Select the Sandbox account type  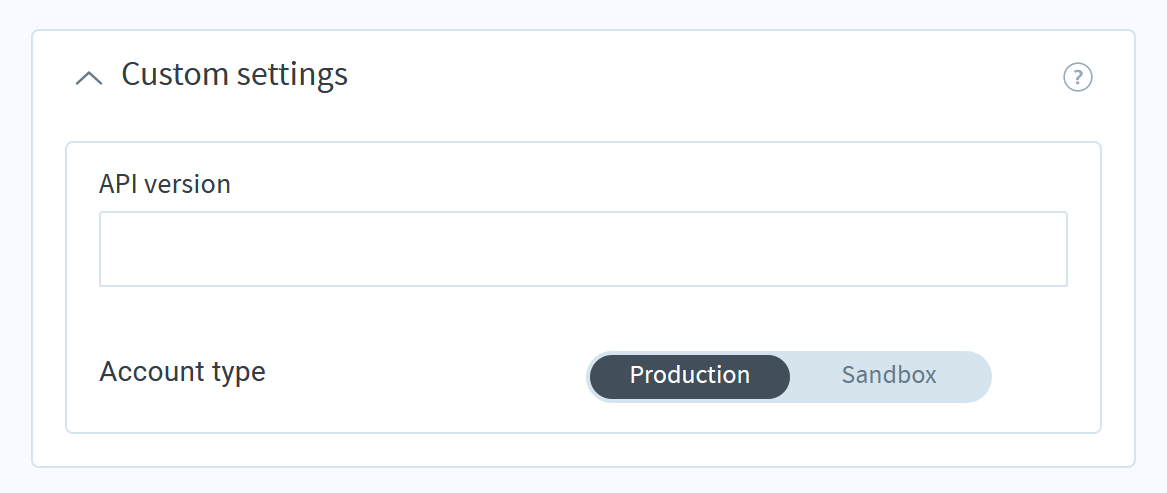coord(889,375)
